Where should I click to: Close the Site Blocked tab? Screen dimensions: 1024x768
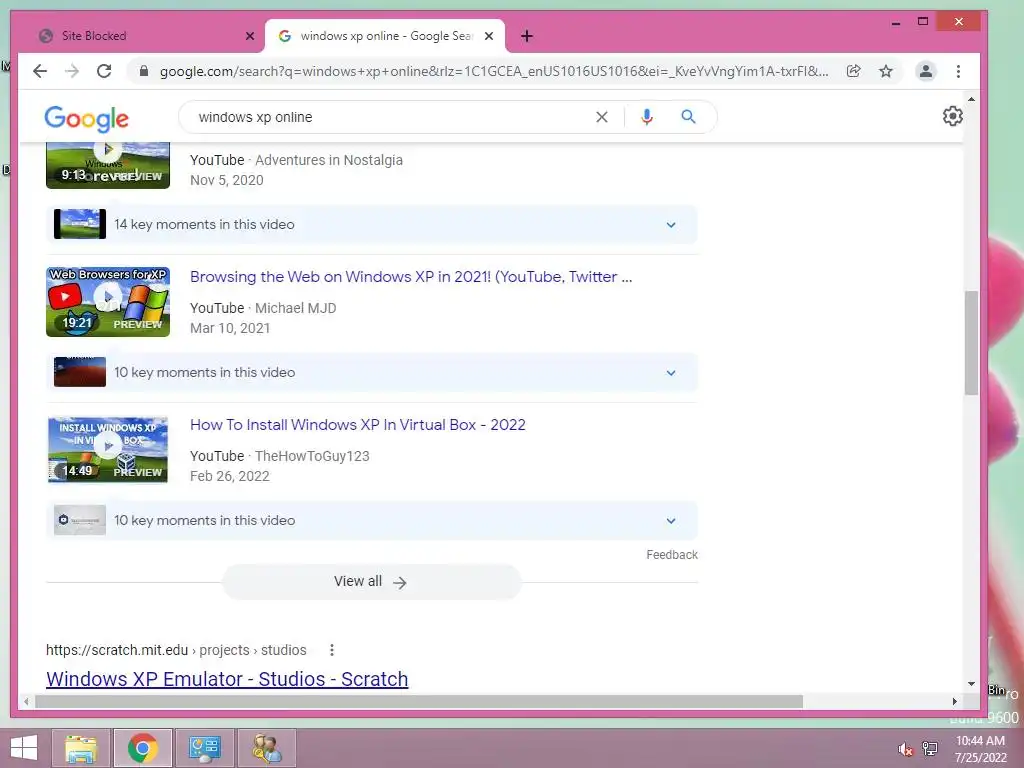tap(249, 36)
